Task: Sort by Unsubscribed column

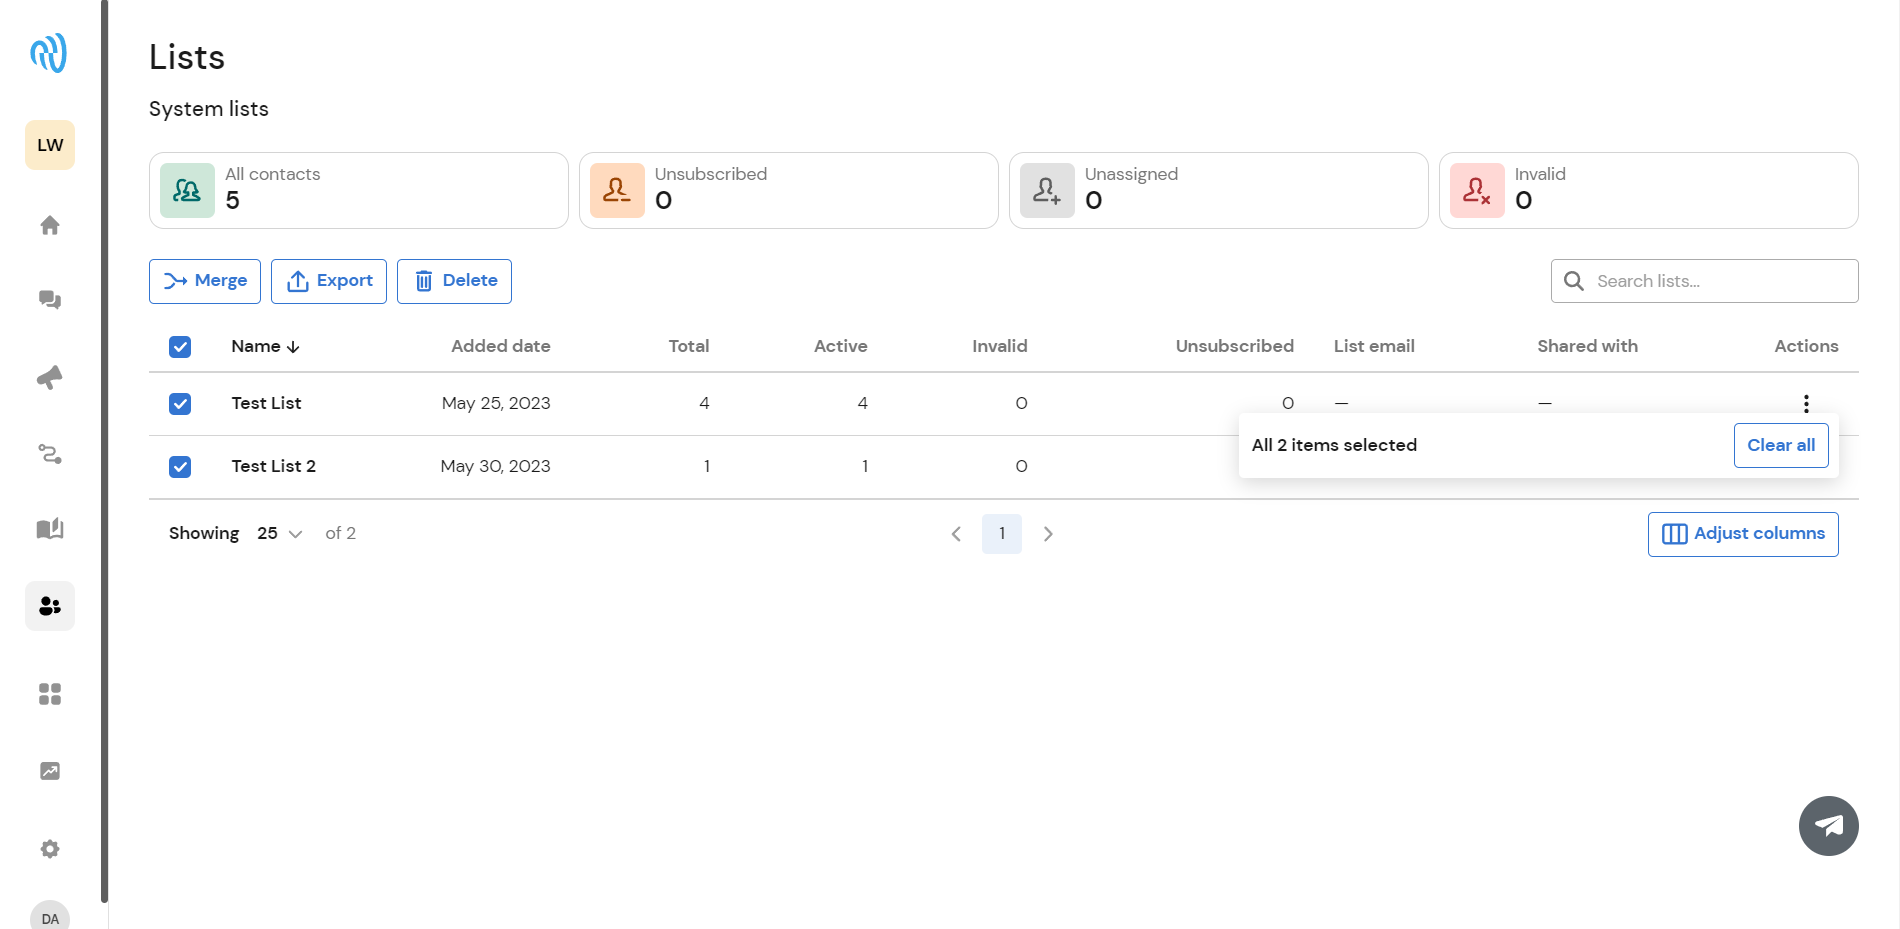Action: (x=1235, y=346)
